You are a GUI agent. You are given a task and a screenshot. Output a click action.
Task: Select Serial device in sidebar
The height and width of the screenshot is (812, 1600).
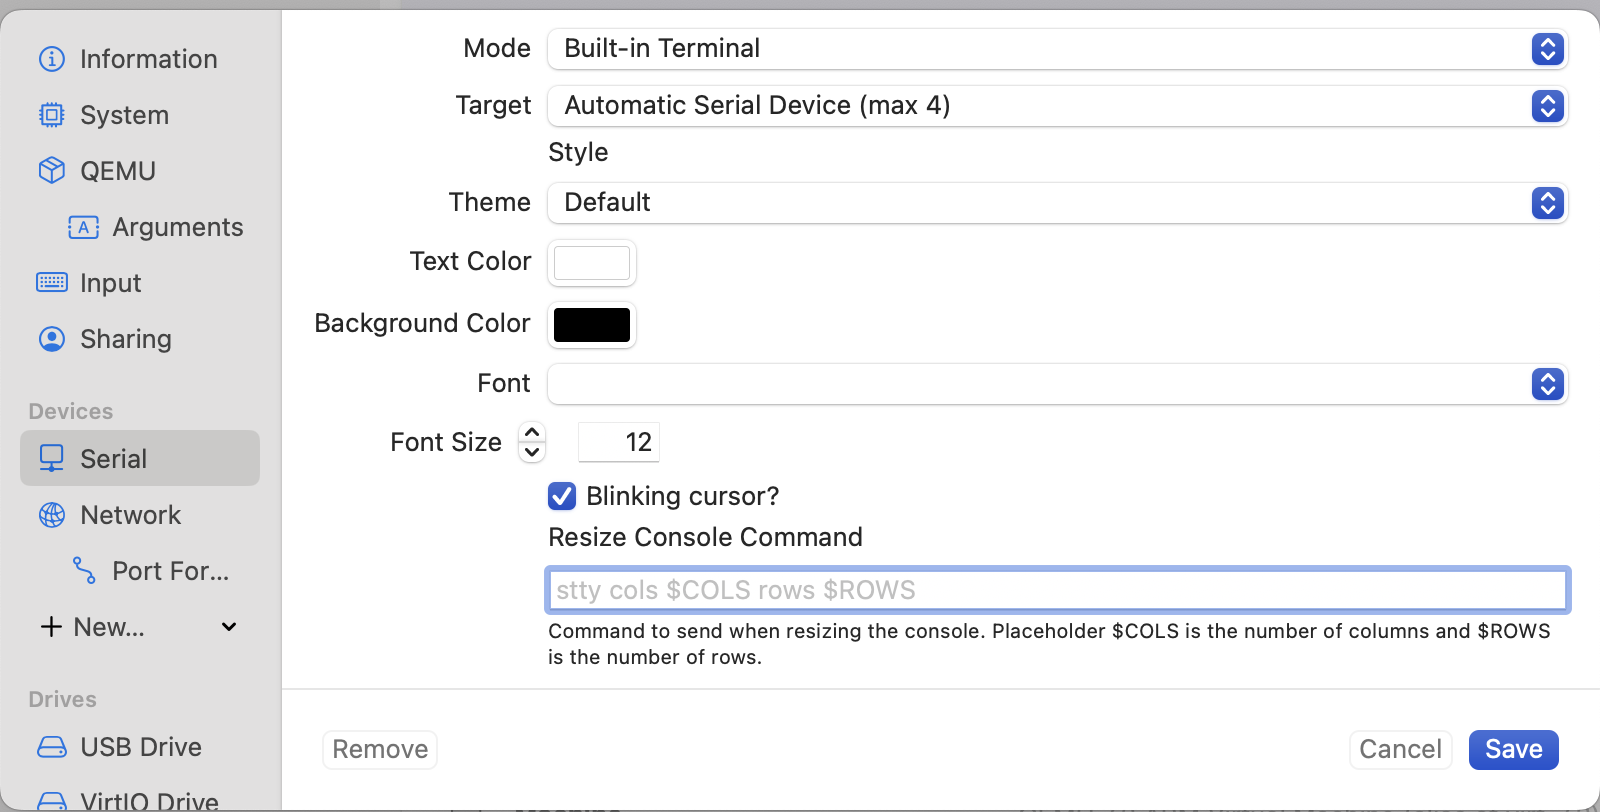click(140, 459)
